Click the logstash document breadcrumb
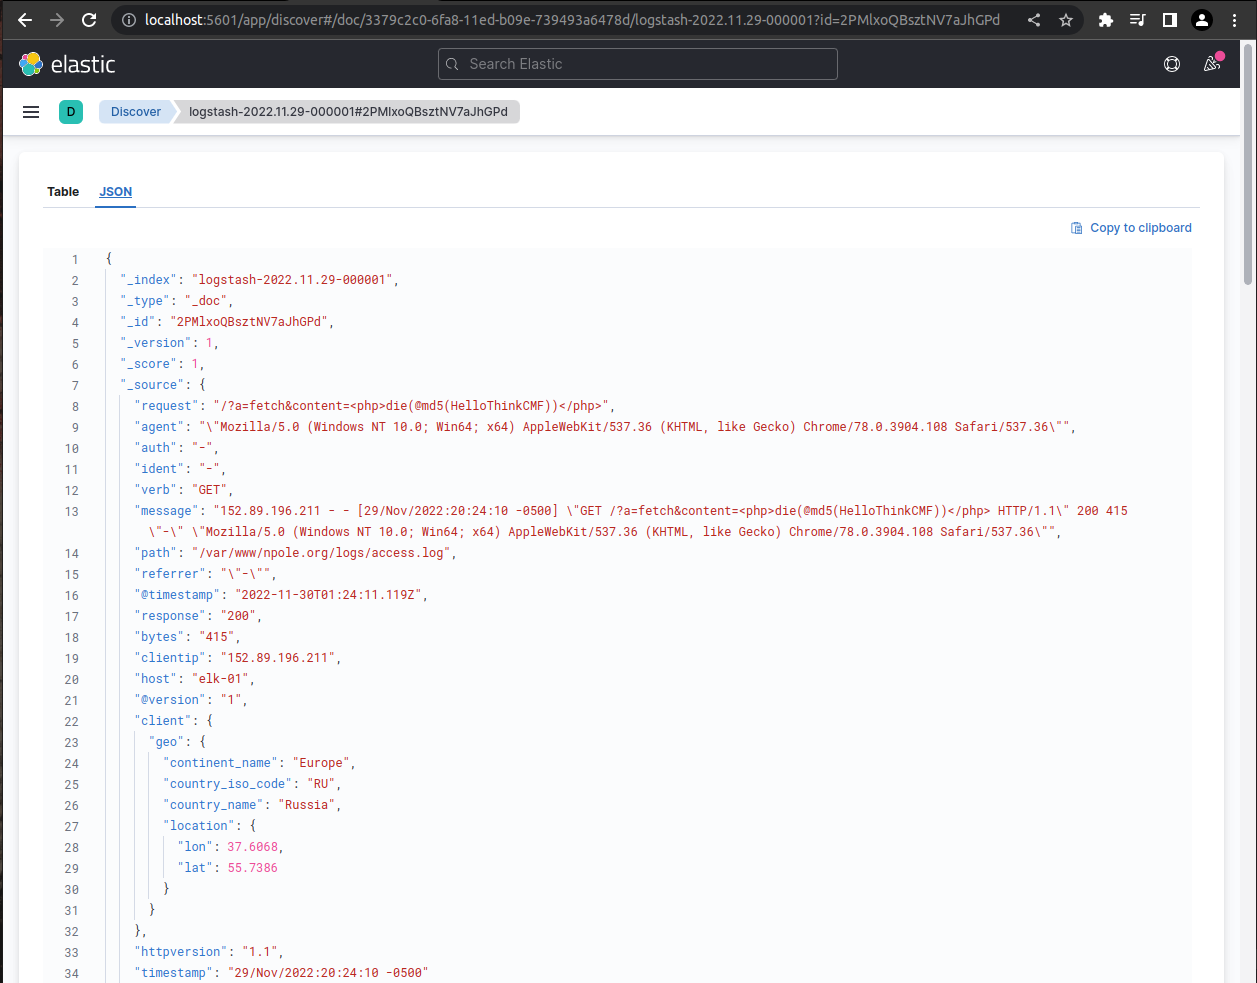The height and width of the screenshot is (983, 1257). (x=348, y=112)
